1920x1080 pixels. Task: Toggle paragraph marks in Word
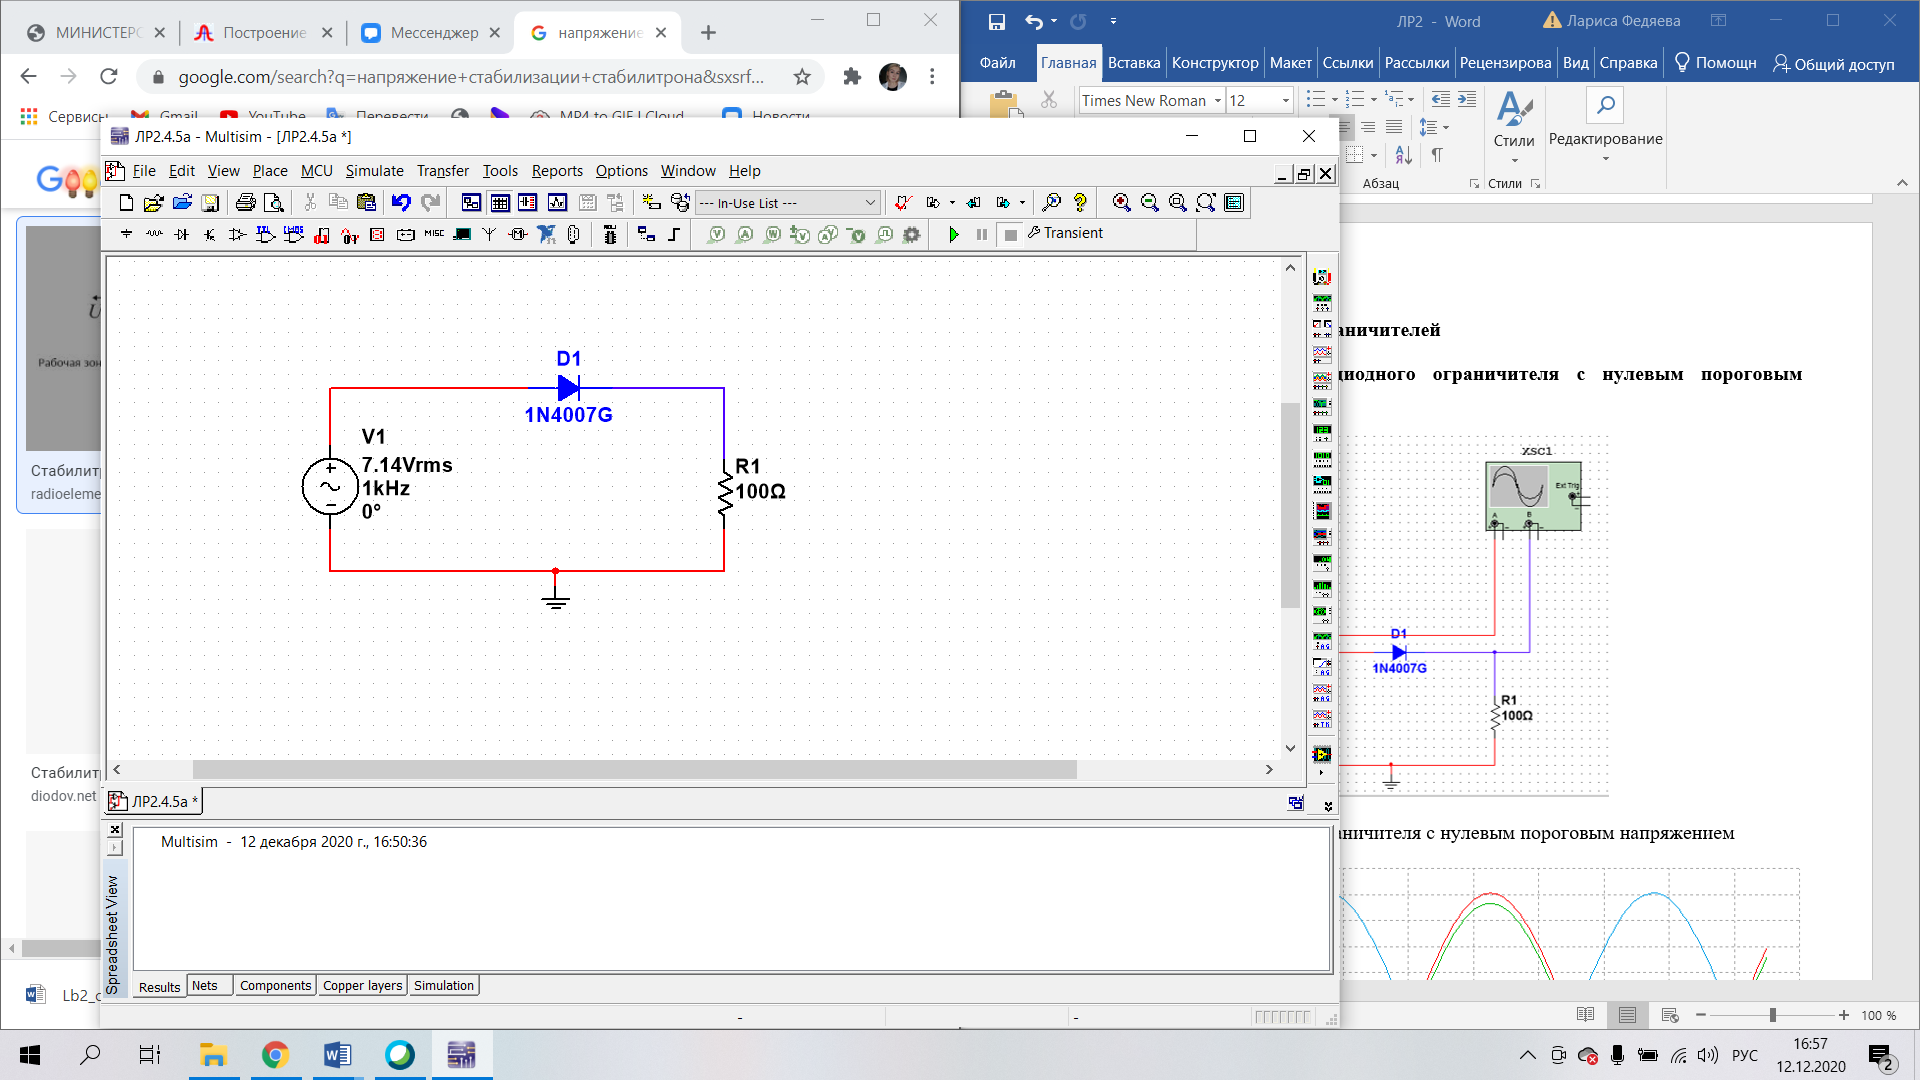(1437, 155)
